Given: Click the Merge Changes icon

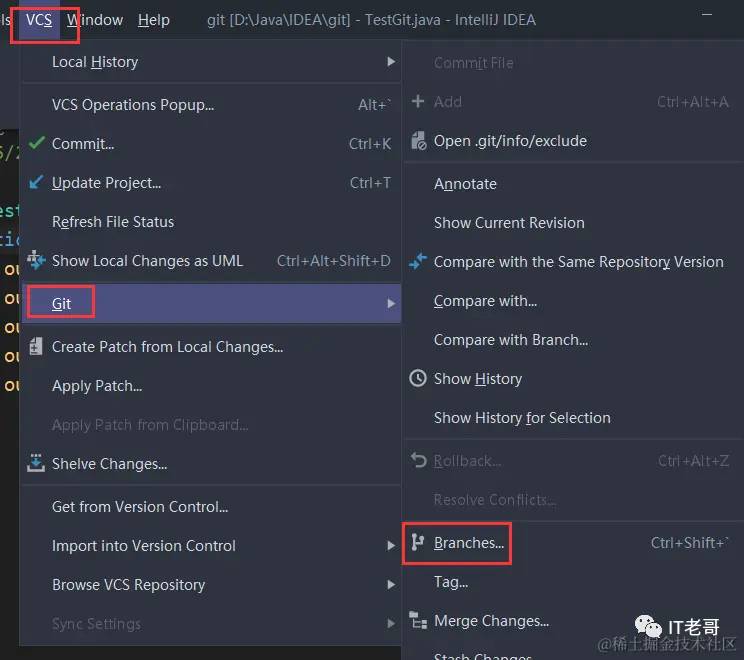Looking at the screenshot, I should (x=418, y=620).
